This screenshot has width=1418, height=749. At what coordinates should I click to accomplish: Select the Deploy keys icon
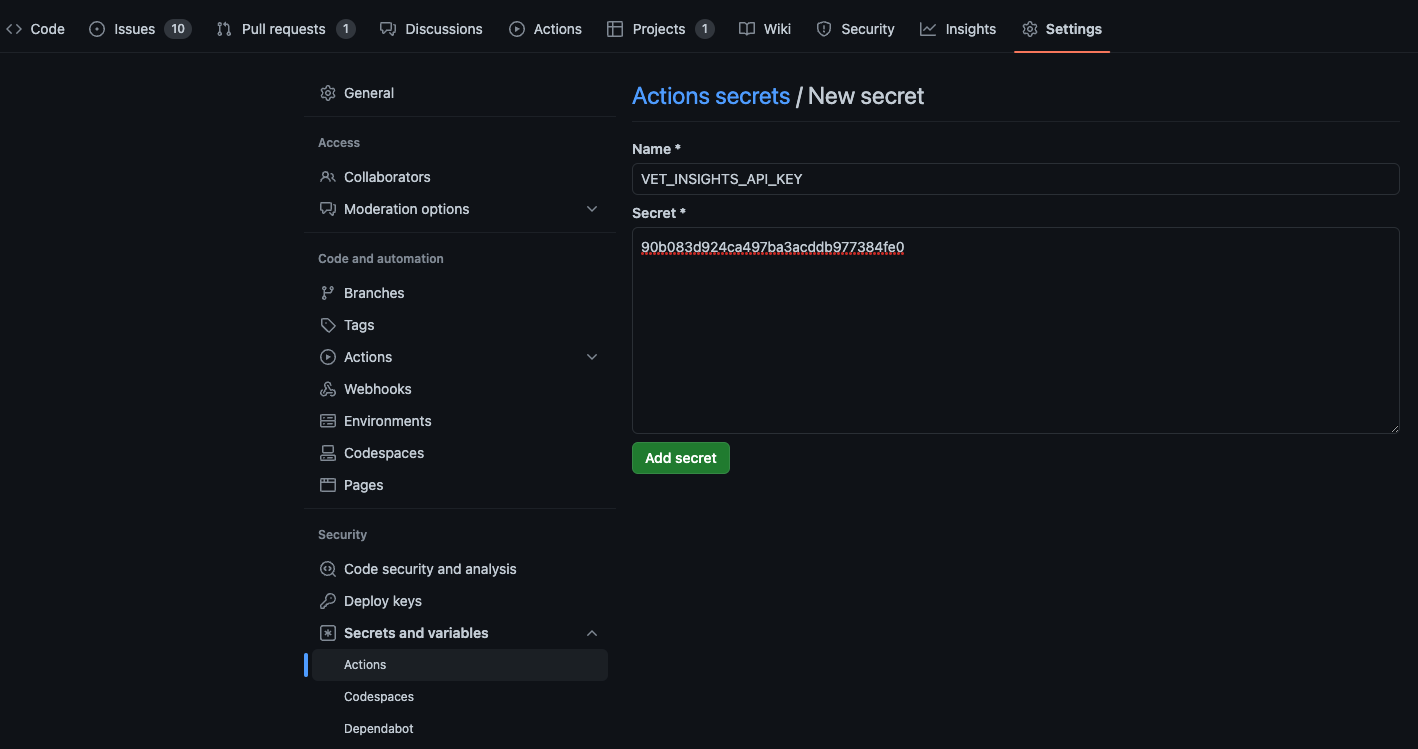[327, 600]
